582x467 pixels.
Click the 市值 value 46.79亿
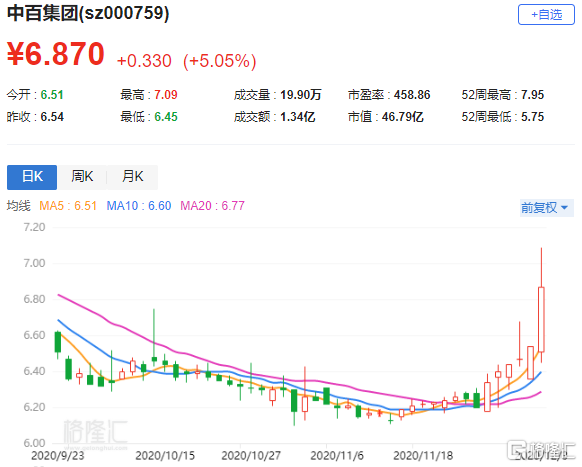403,117
